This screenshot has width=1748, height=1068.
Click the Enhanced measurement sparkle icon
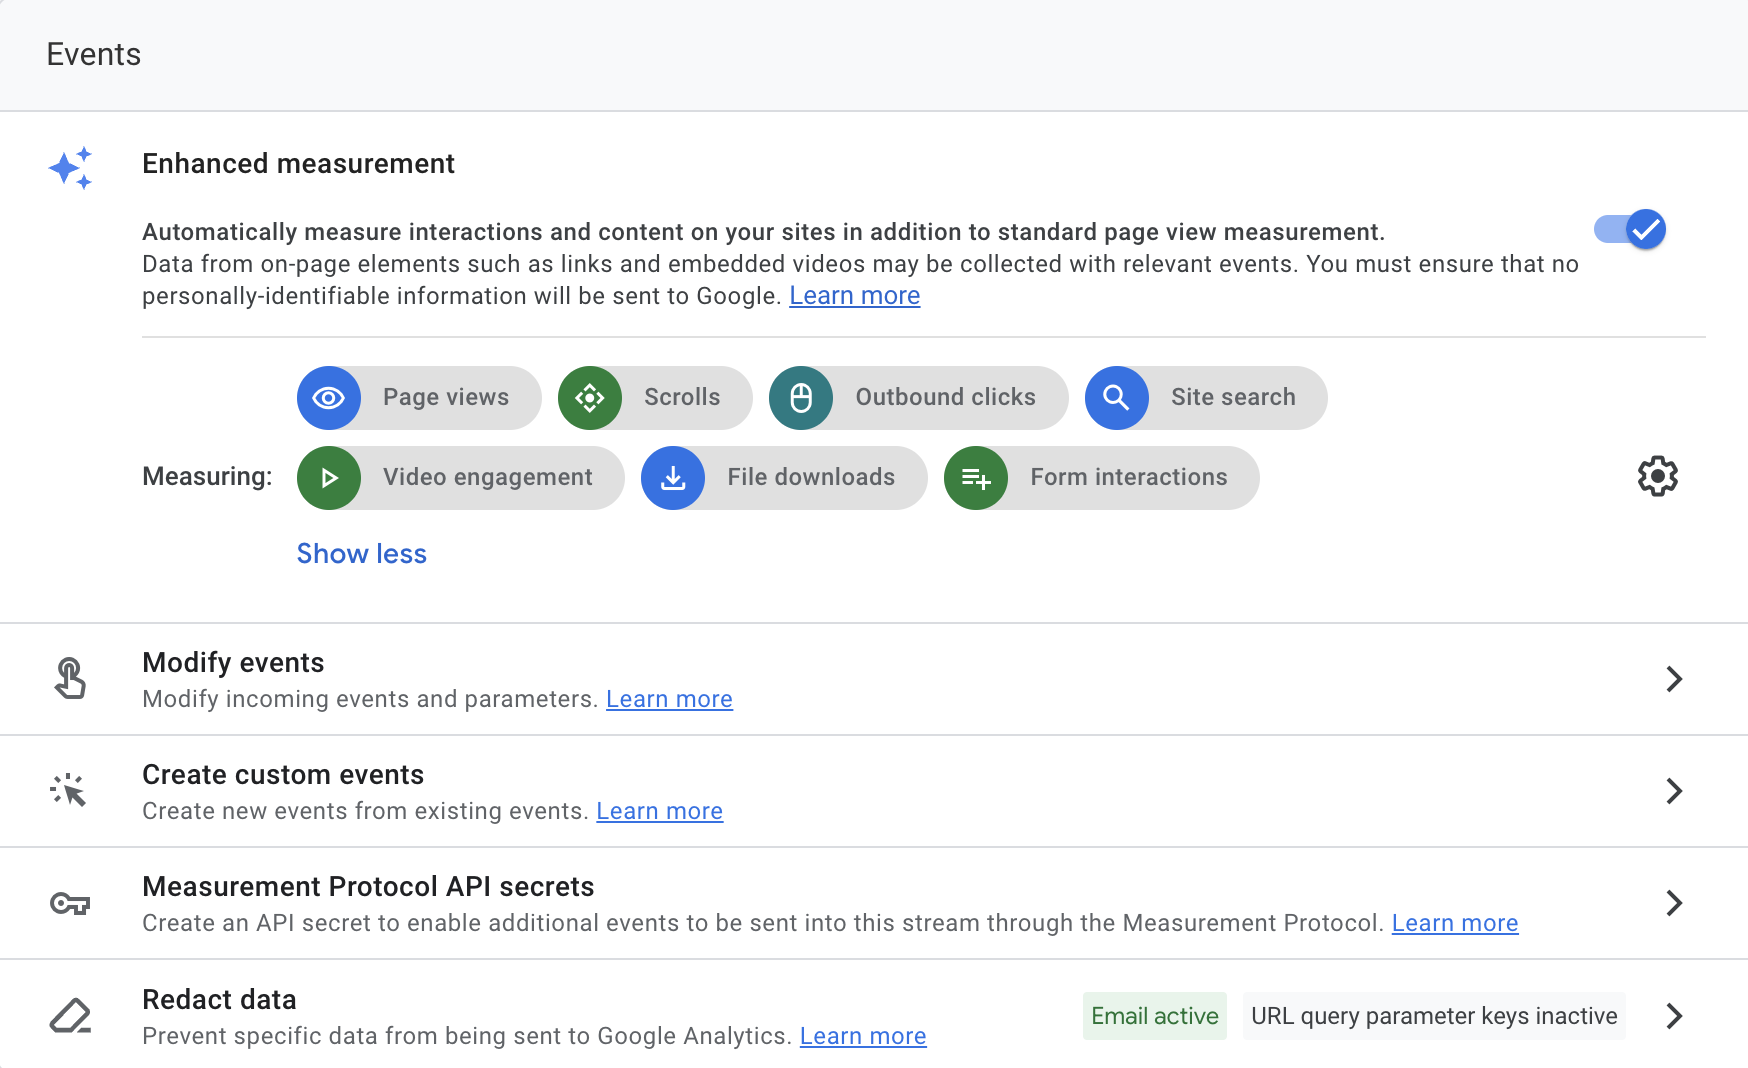71,168
